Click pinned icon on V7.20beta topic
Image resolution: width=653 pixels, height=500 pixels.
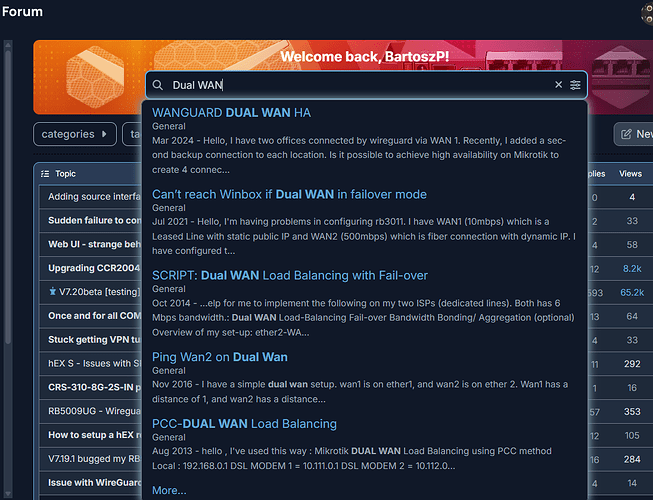52,291
